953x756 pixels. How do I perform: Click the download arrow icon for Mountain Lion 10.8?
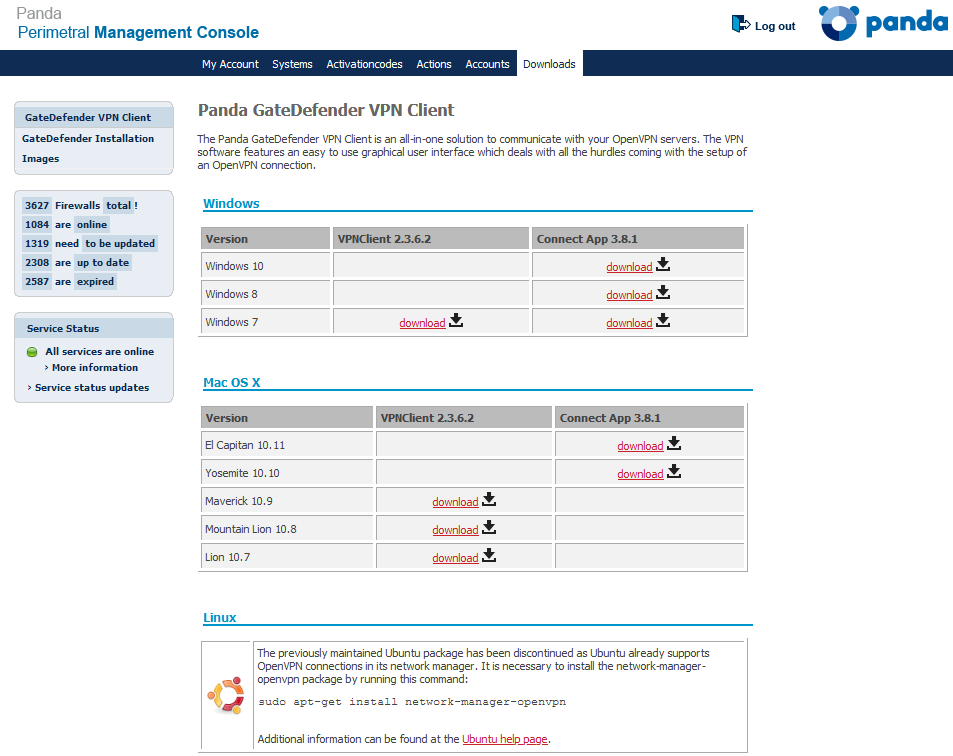tap(489, 527)
